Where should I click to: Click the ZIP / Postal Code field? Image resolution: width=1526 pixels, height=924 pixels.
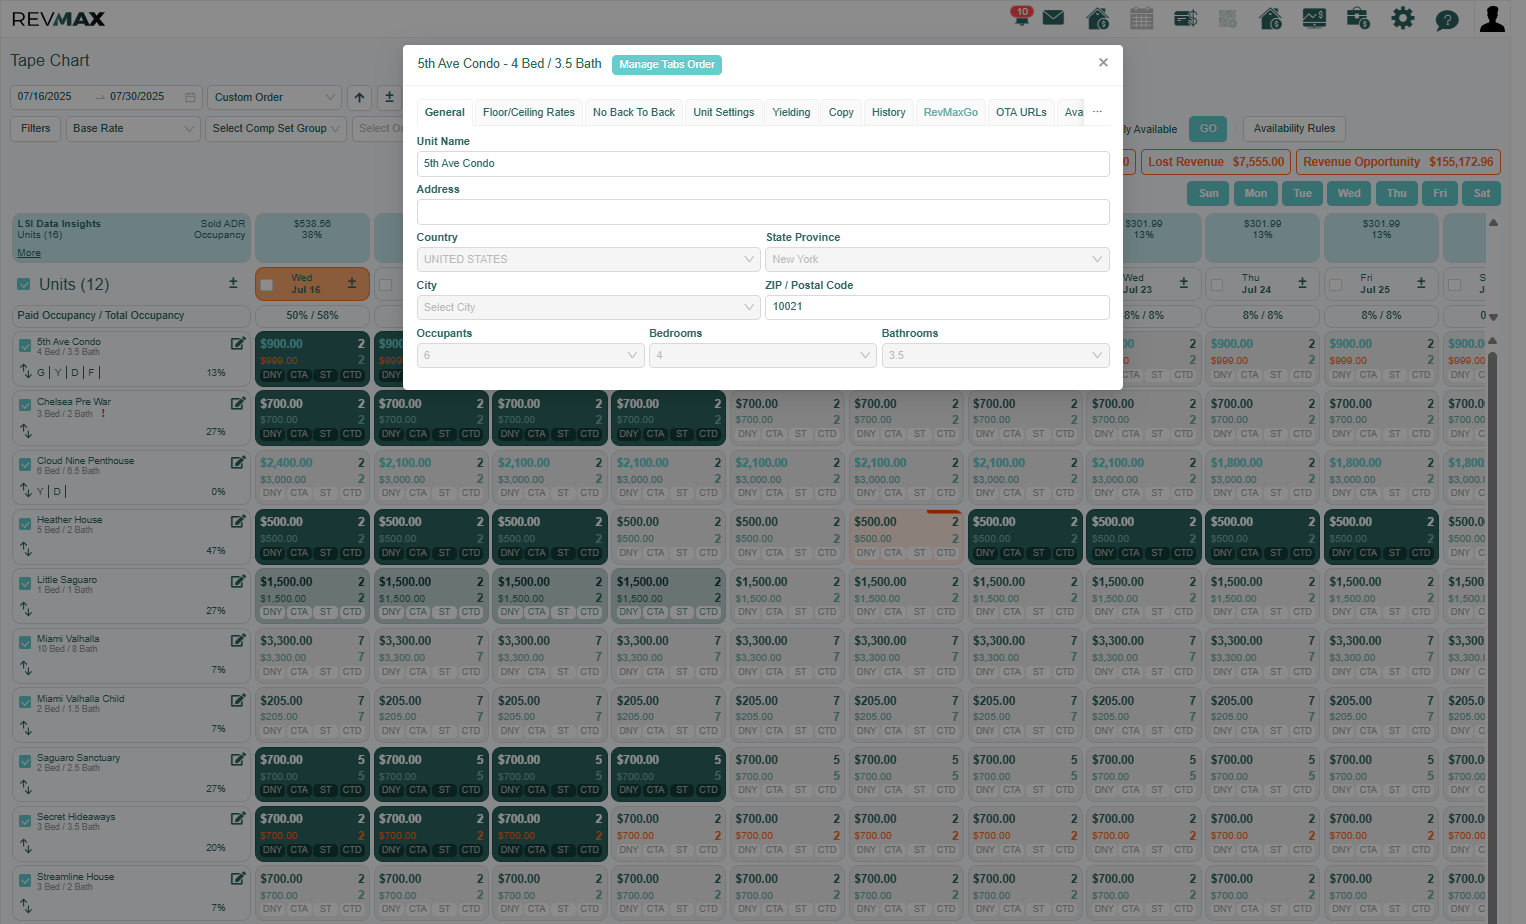point(937,307)
